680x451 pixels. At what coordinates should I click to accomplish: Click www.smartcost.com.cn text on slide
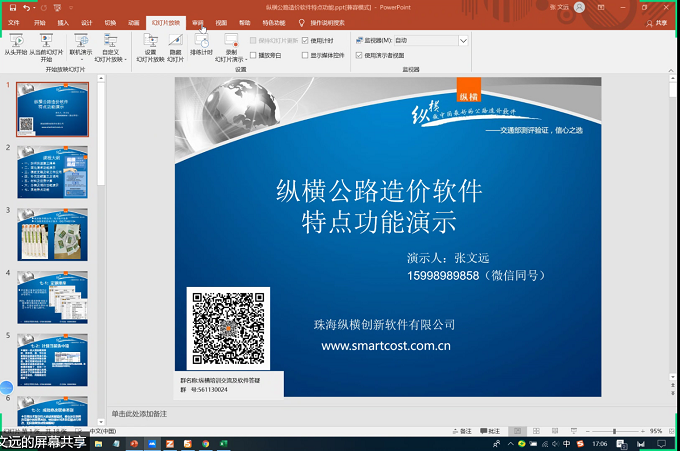tap(386, 346)
